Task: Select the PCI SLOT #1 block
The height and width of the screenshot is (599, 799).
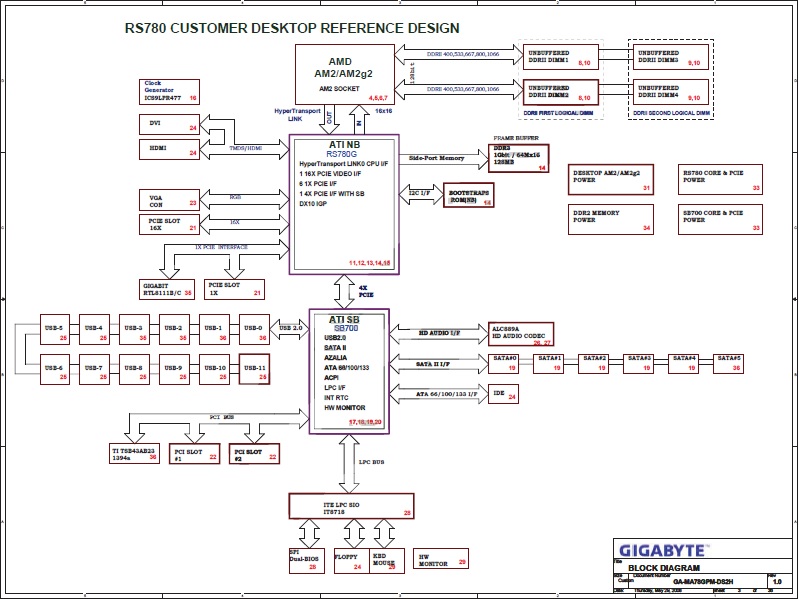Action: click(195, 454)
